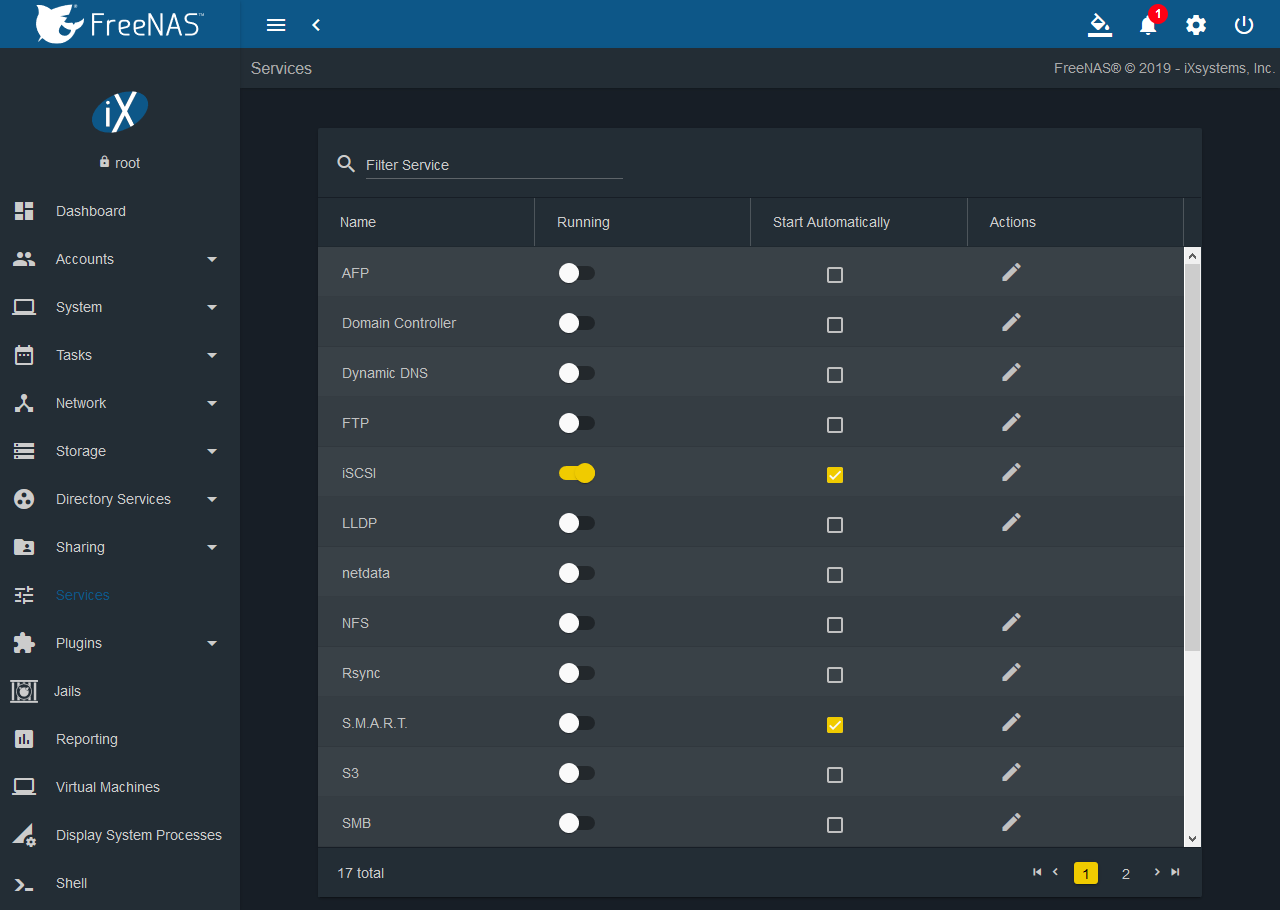1280x910 pixels.
Task: Go to services page 2
Action: (1125, 873)
